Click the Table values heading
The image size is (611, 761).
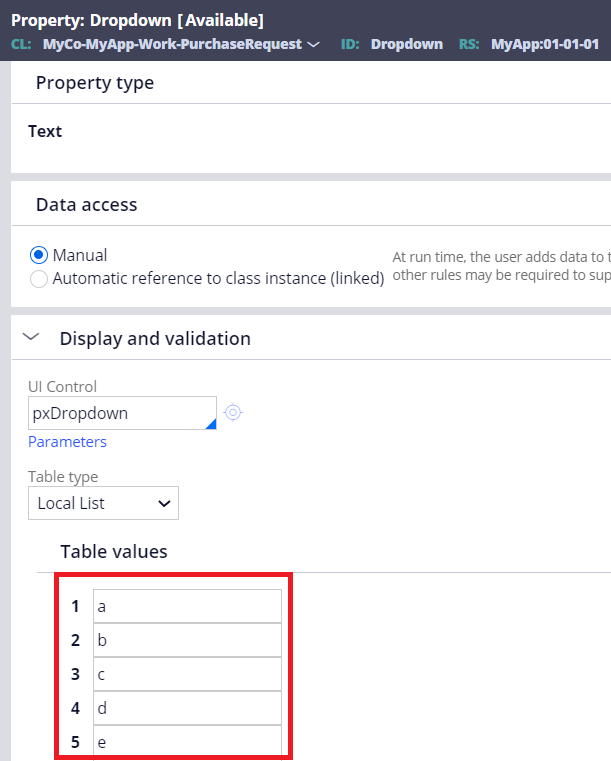(x=114, y=552)
